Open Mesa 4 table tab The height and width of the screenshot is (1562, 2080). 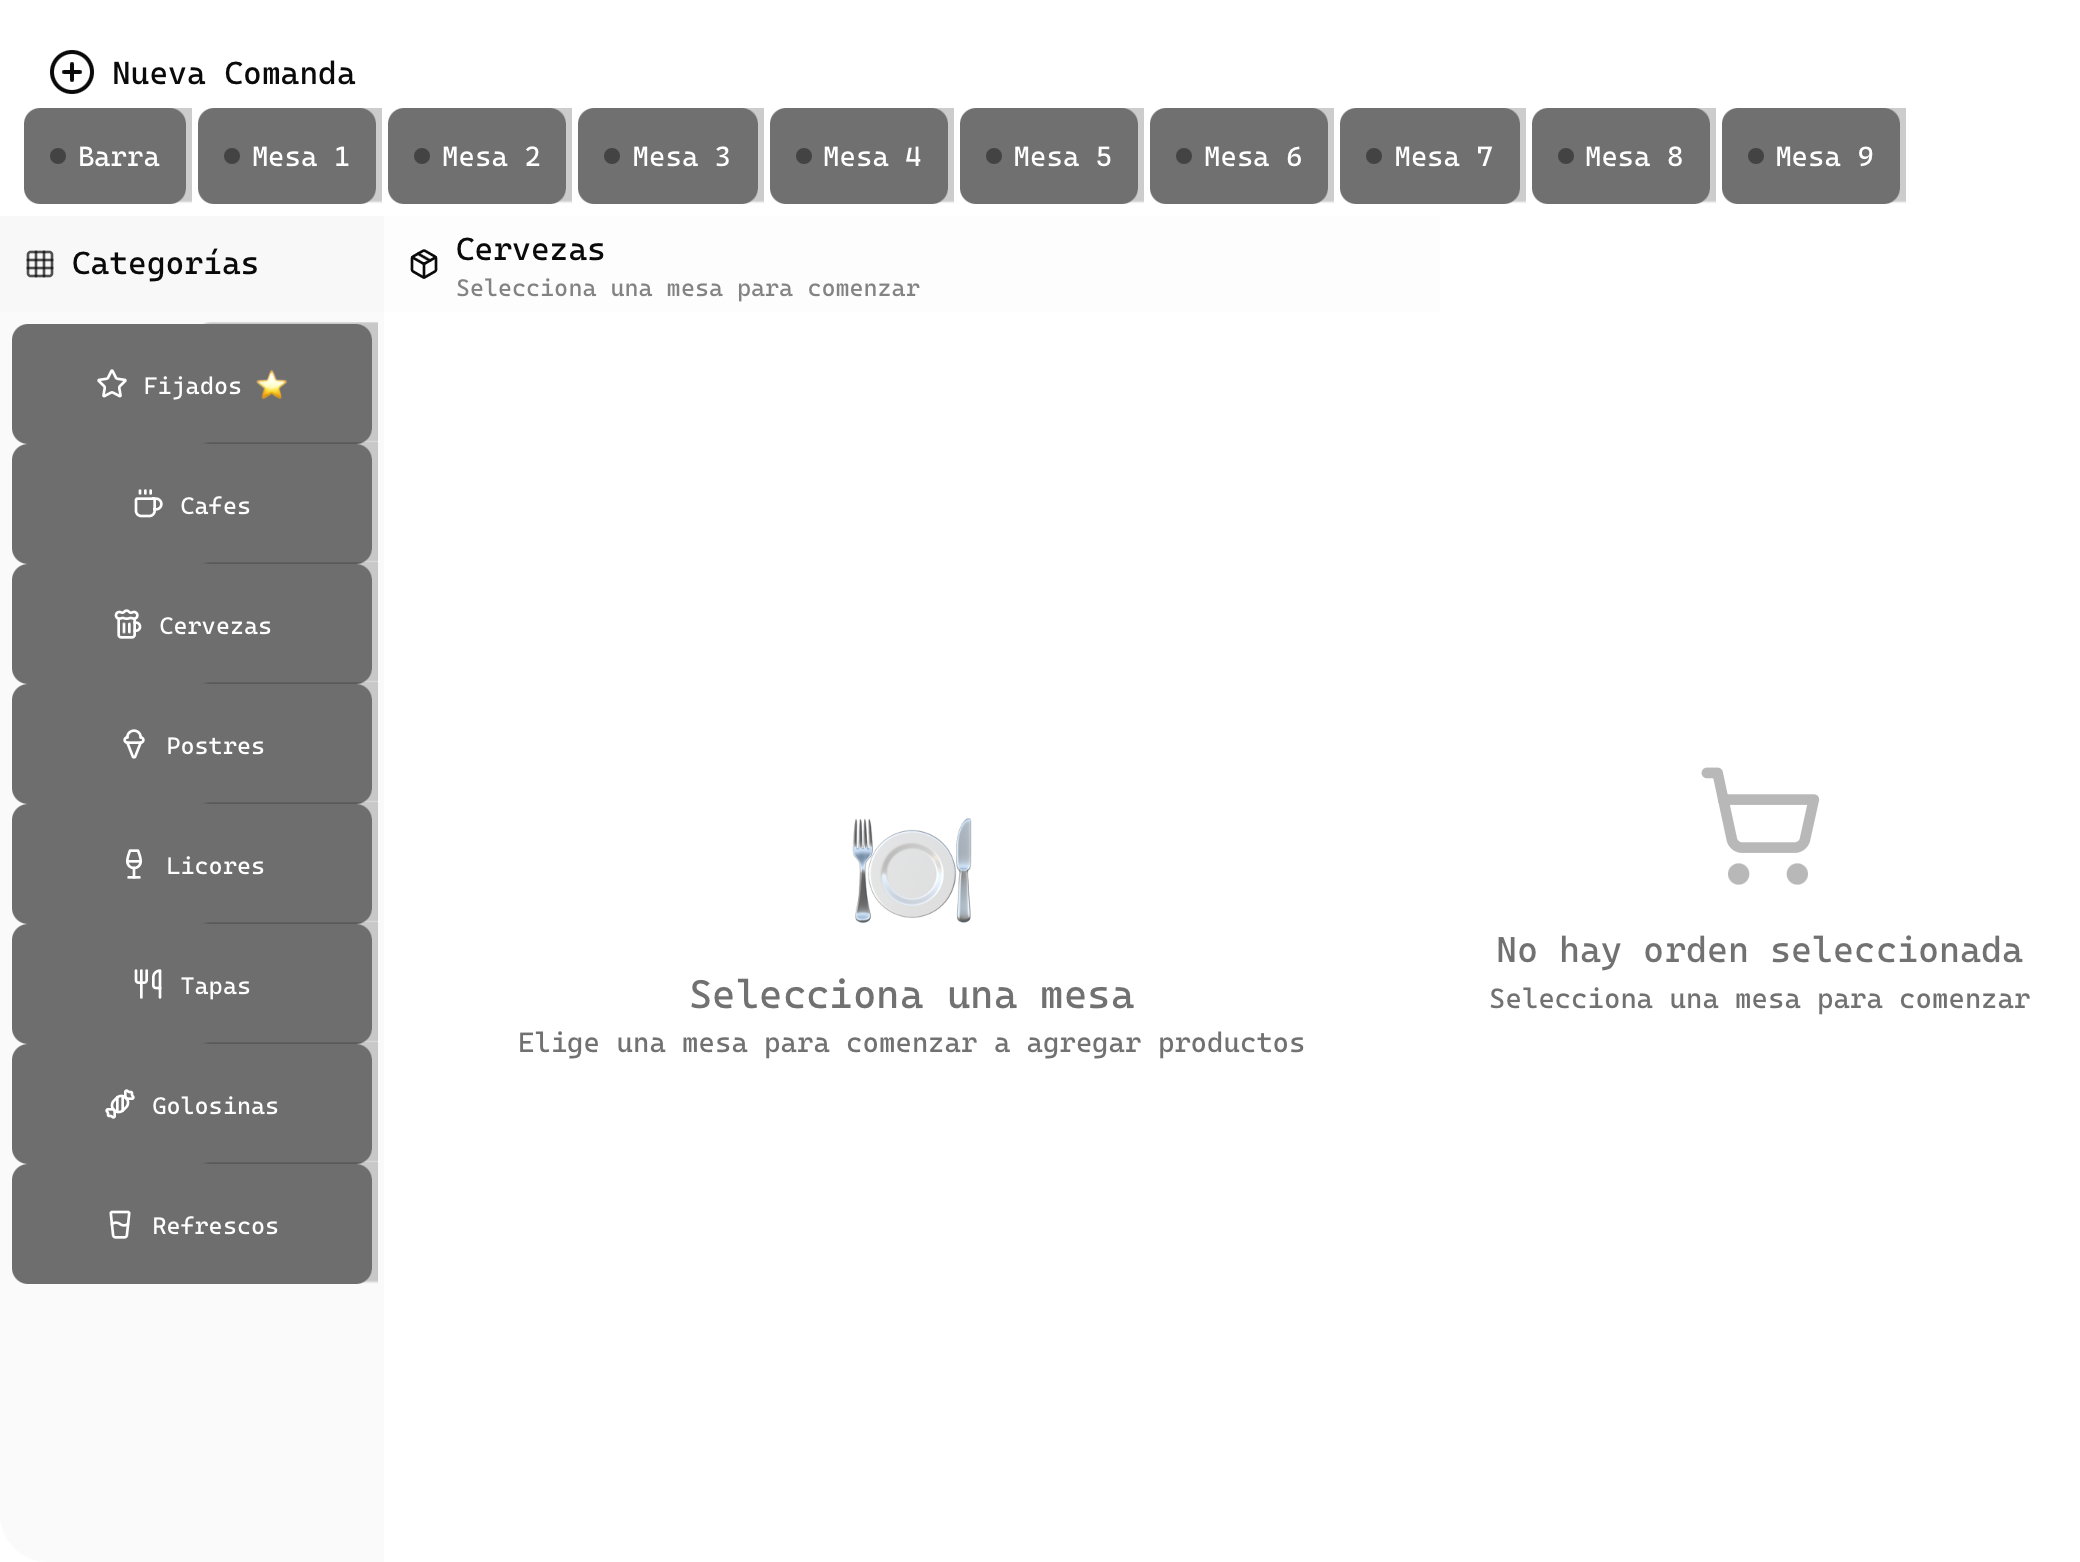(x=859, y=156)
